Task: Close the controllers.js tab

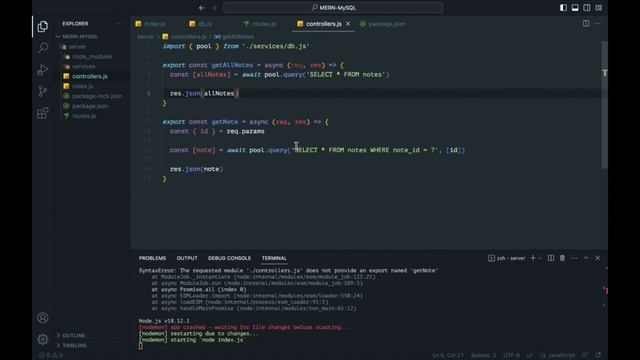Action: point(348,24)
